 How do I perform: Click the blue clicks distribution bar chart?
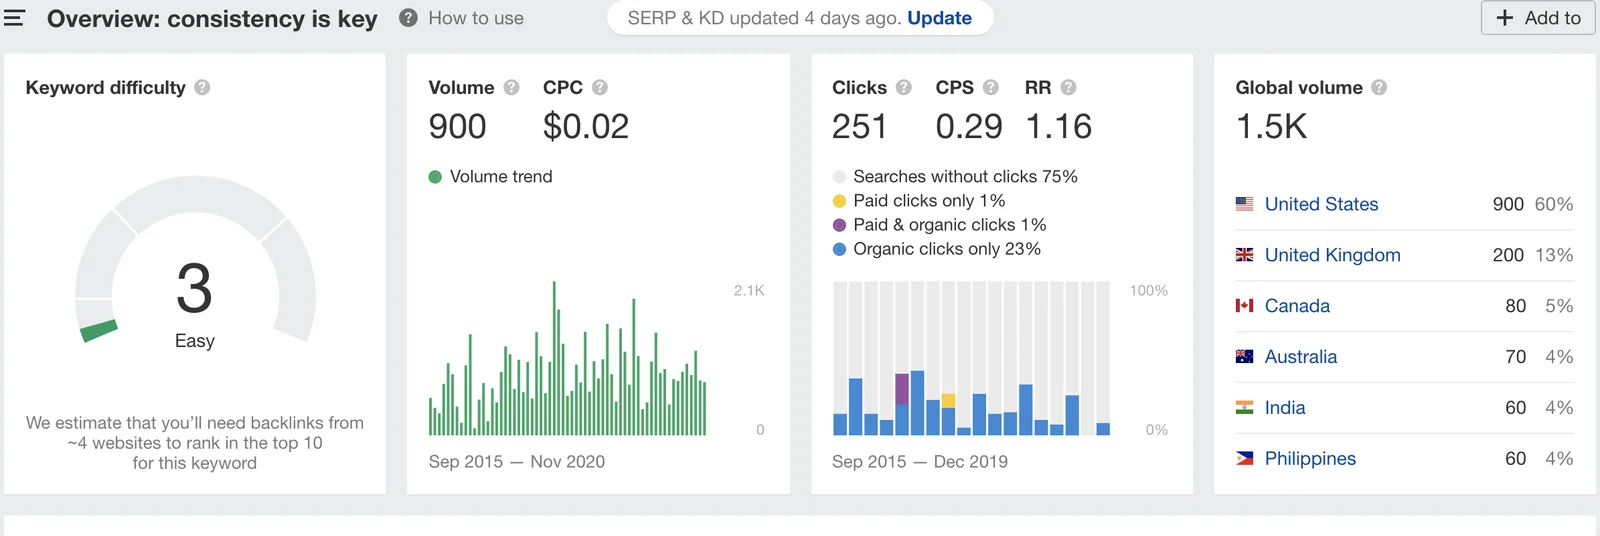pos(971,358)
